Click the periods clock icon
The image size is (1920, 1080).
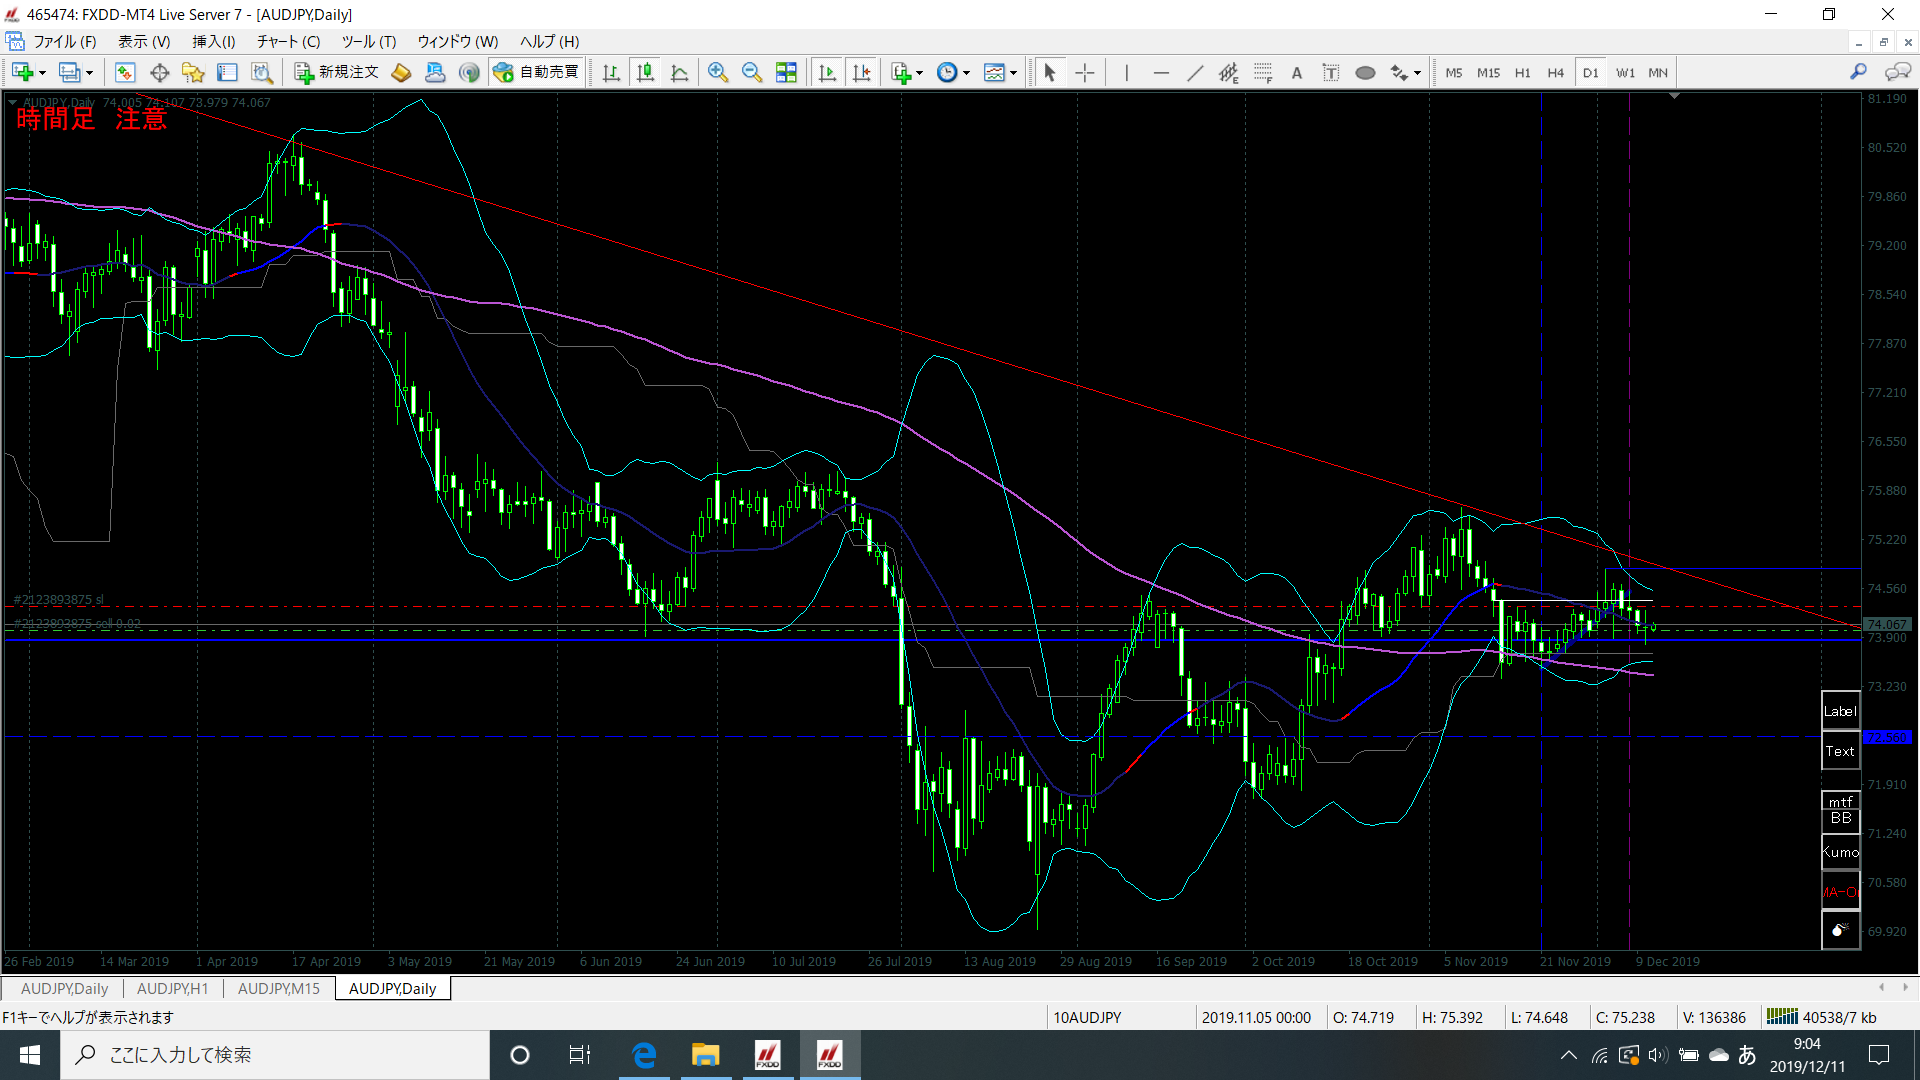pyautogui.click(x=947, y=72)
